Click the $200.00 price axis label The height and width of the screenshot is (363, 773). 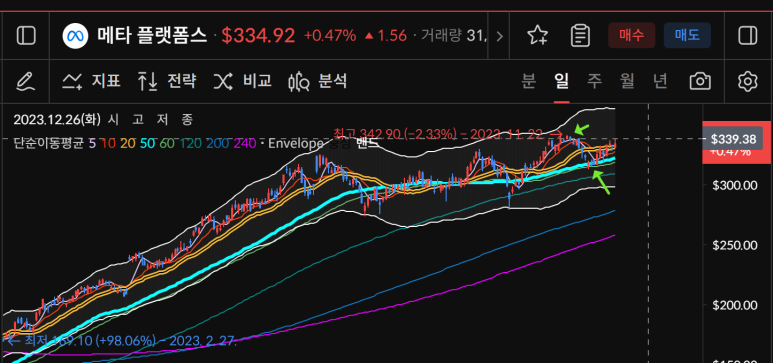(735, 305)
